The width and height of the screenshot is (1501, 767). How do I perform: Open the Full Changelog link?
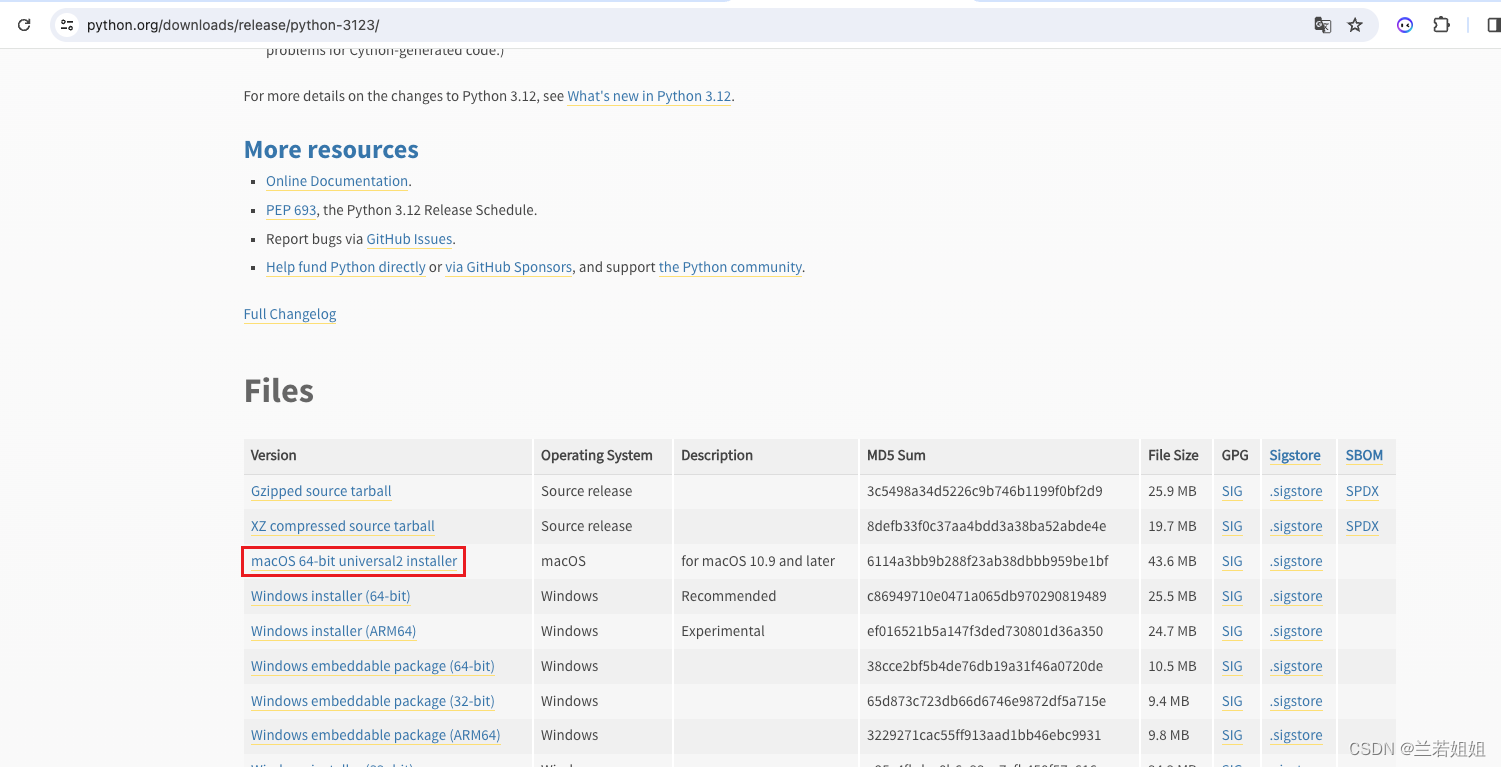(x=290, y=314)
